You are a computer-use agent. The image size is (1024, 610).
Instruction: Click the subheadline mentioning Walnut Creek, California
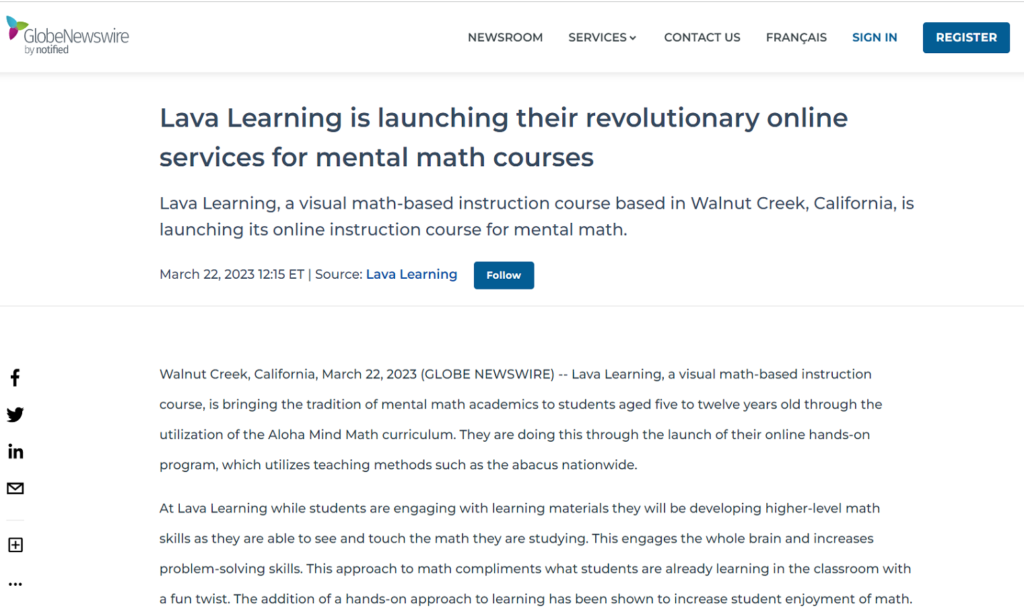(x=536, y=216)
